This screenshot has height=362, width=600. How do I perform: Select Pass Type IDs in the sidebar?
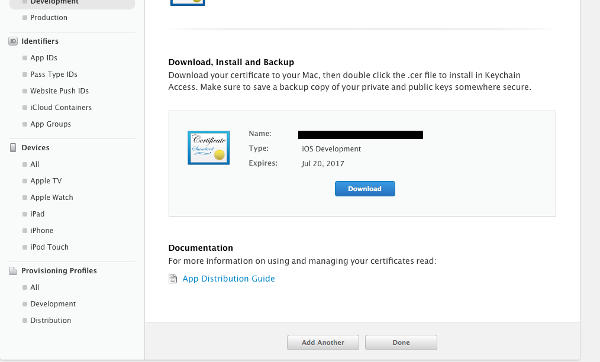tap(54, 74)
